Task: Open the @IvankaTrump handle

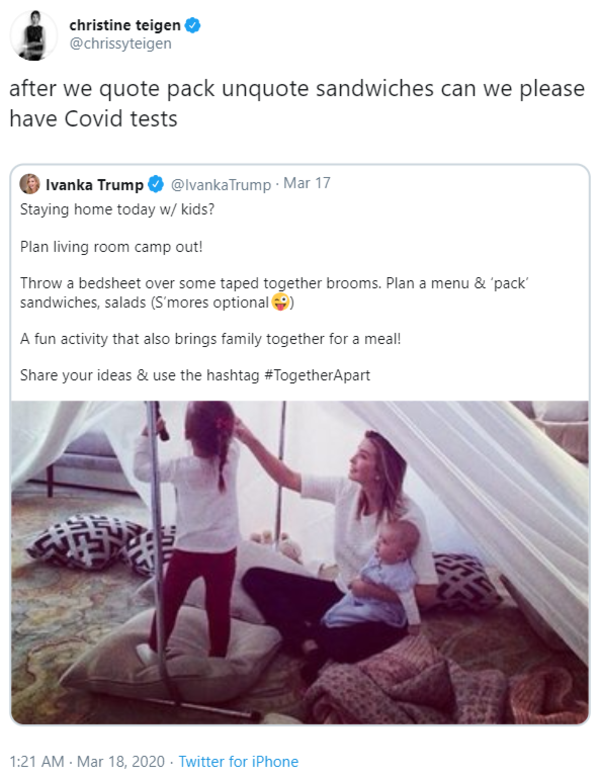Action: [221, 185]
